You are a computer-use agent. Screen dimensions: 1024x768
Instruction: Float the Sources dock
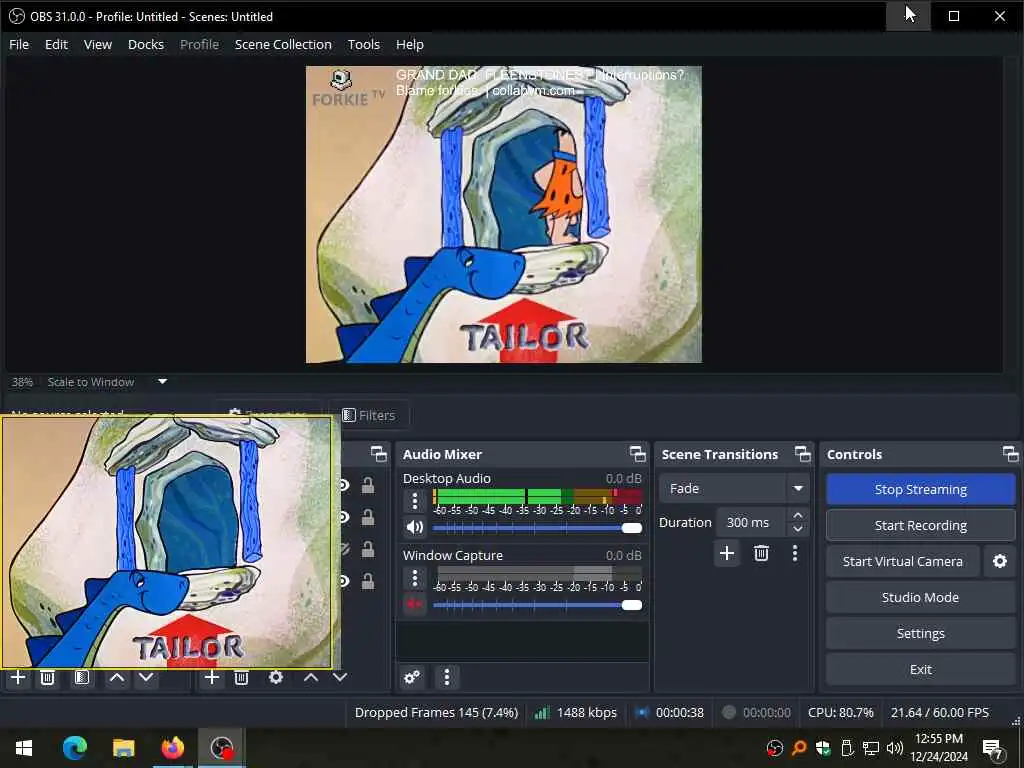coord(378,454)
